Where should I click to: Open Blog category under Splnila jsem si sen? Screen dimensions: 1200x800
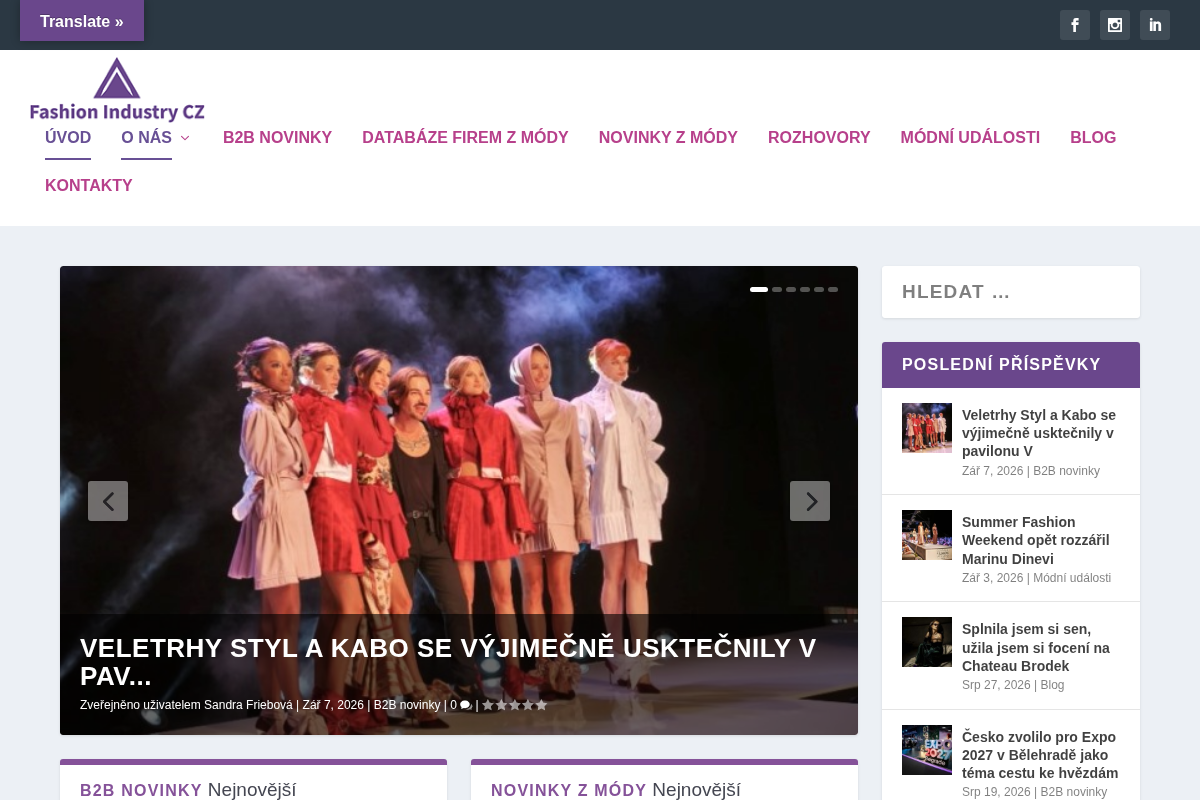pos(1052,685)
